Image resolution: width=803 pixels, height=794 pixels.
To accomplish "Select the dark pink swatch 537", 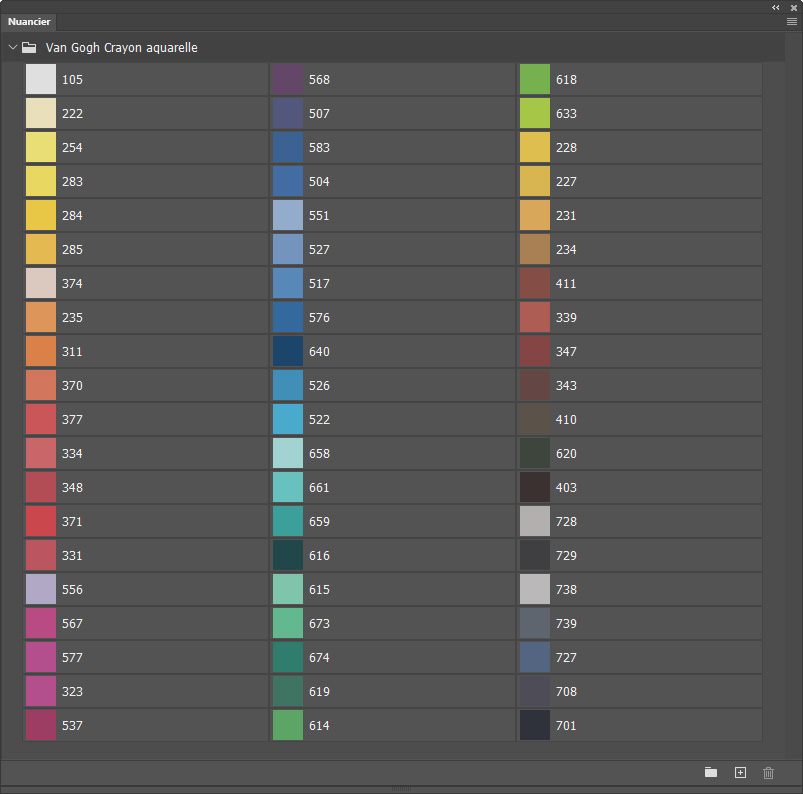I will (x=41, y=725).
